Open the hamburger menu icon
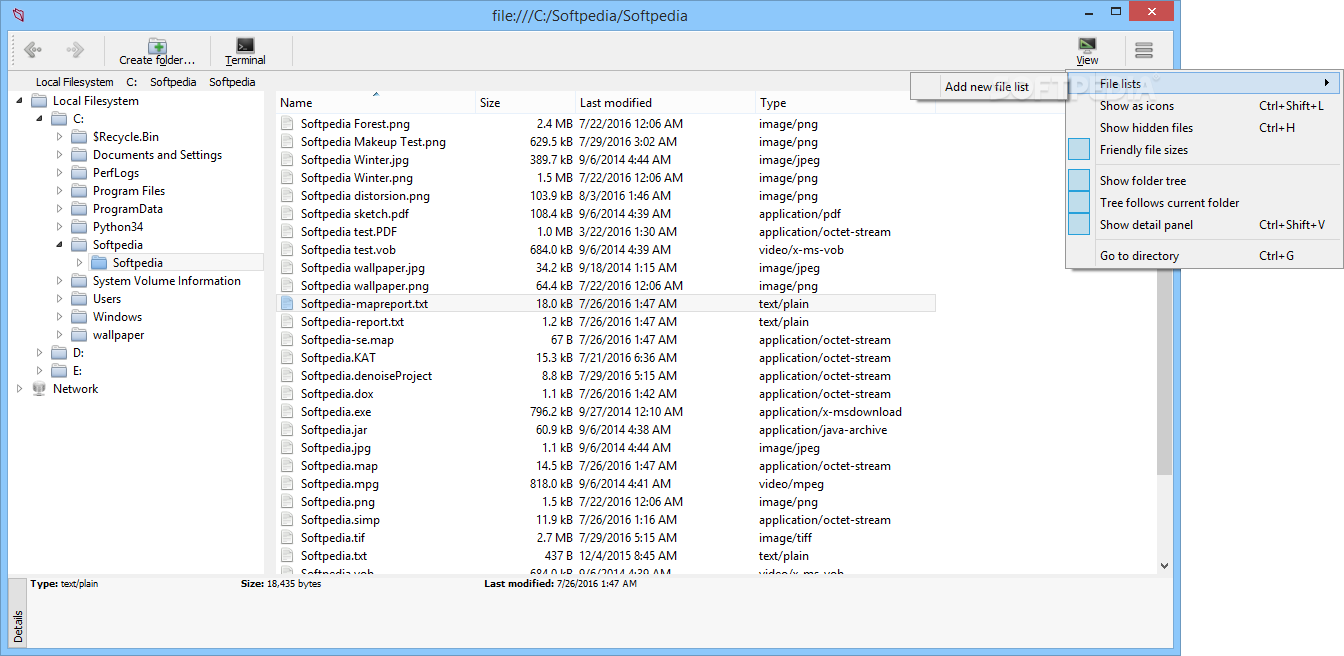This screenshot has width=1344, height=656. tap(1144, 50)
